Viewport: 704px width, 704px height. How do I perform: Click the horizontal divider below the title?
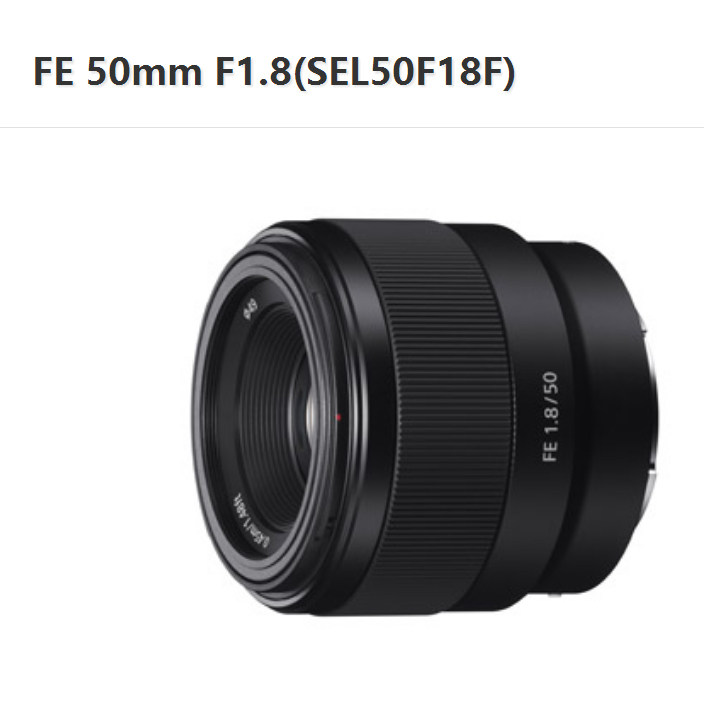click(352, 128)
